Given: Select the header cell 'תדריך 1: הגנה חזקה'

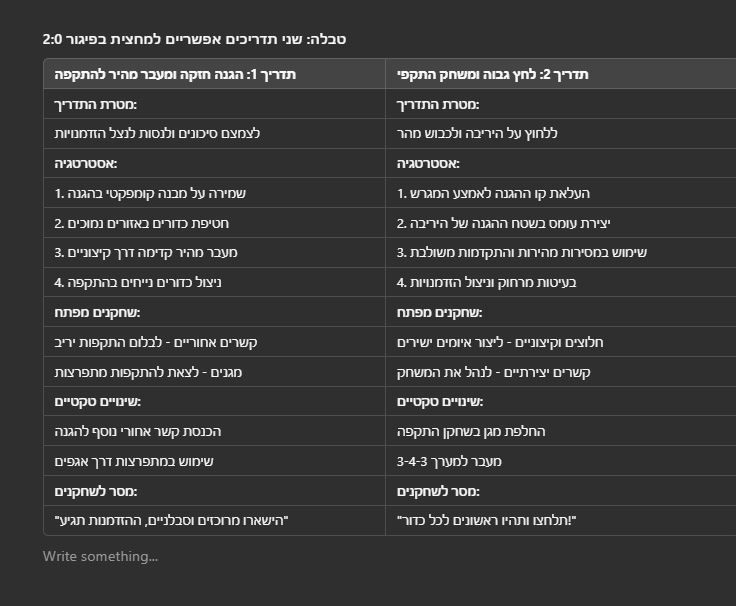Looking at the screenshot, I should tap(214, 74).
